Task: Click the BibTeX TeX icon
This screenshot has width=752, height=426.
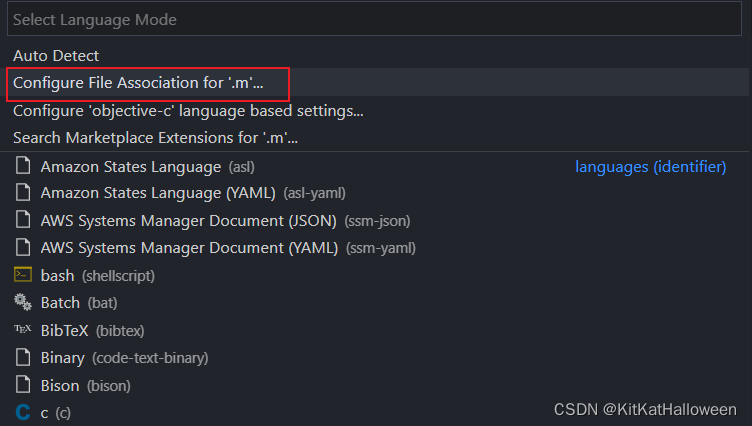Action: (23, 329)
